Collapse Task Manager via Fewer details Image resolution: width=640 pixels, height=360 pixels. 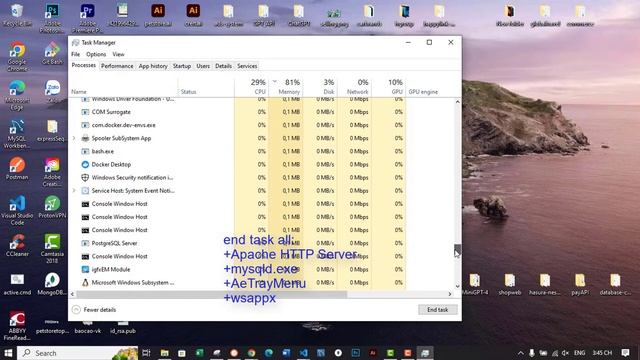tap(94, 310)
